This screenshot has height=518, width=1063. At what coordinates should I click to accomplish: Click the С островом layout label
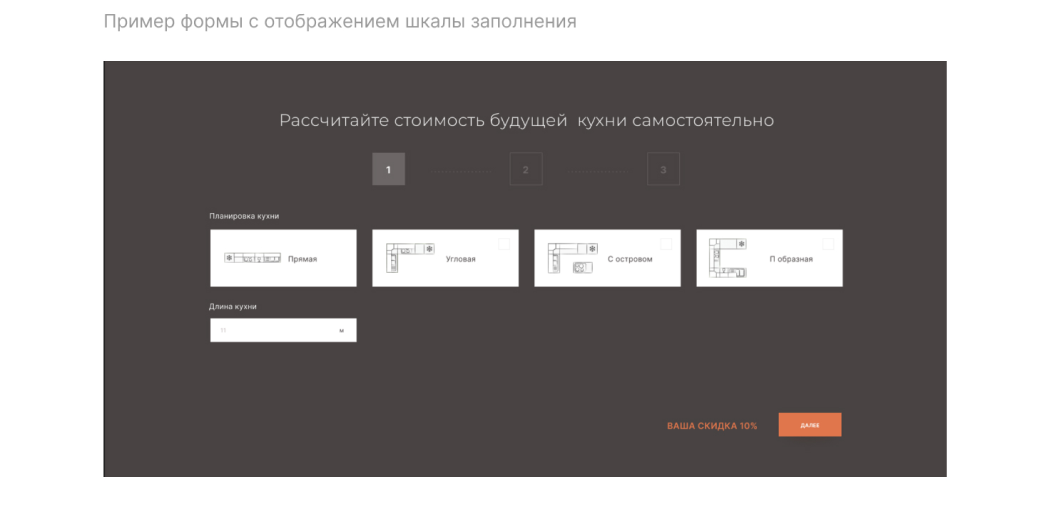point(630,259)
